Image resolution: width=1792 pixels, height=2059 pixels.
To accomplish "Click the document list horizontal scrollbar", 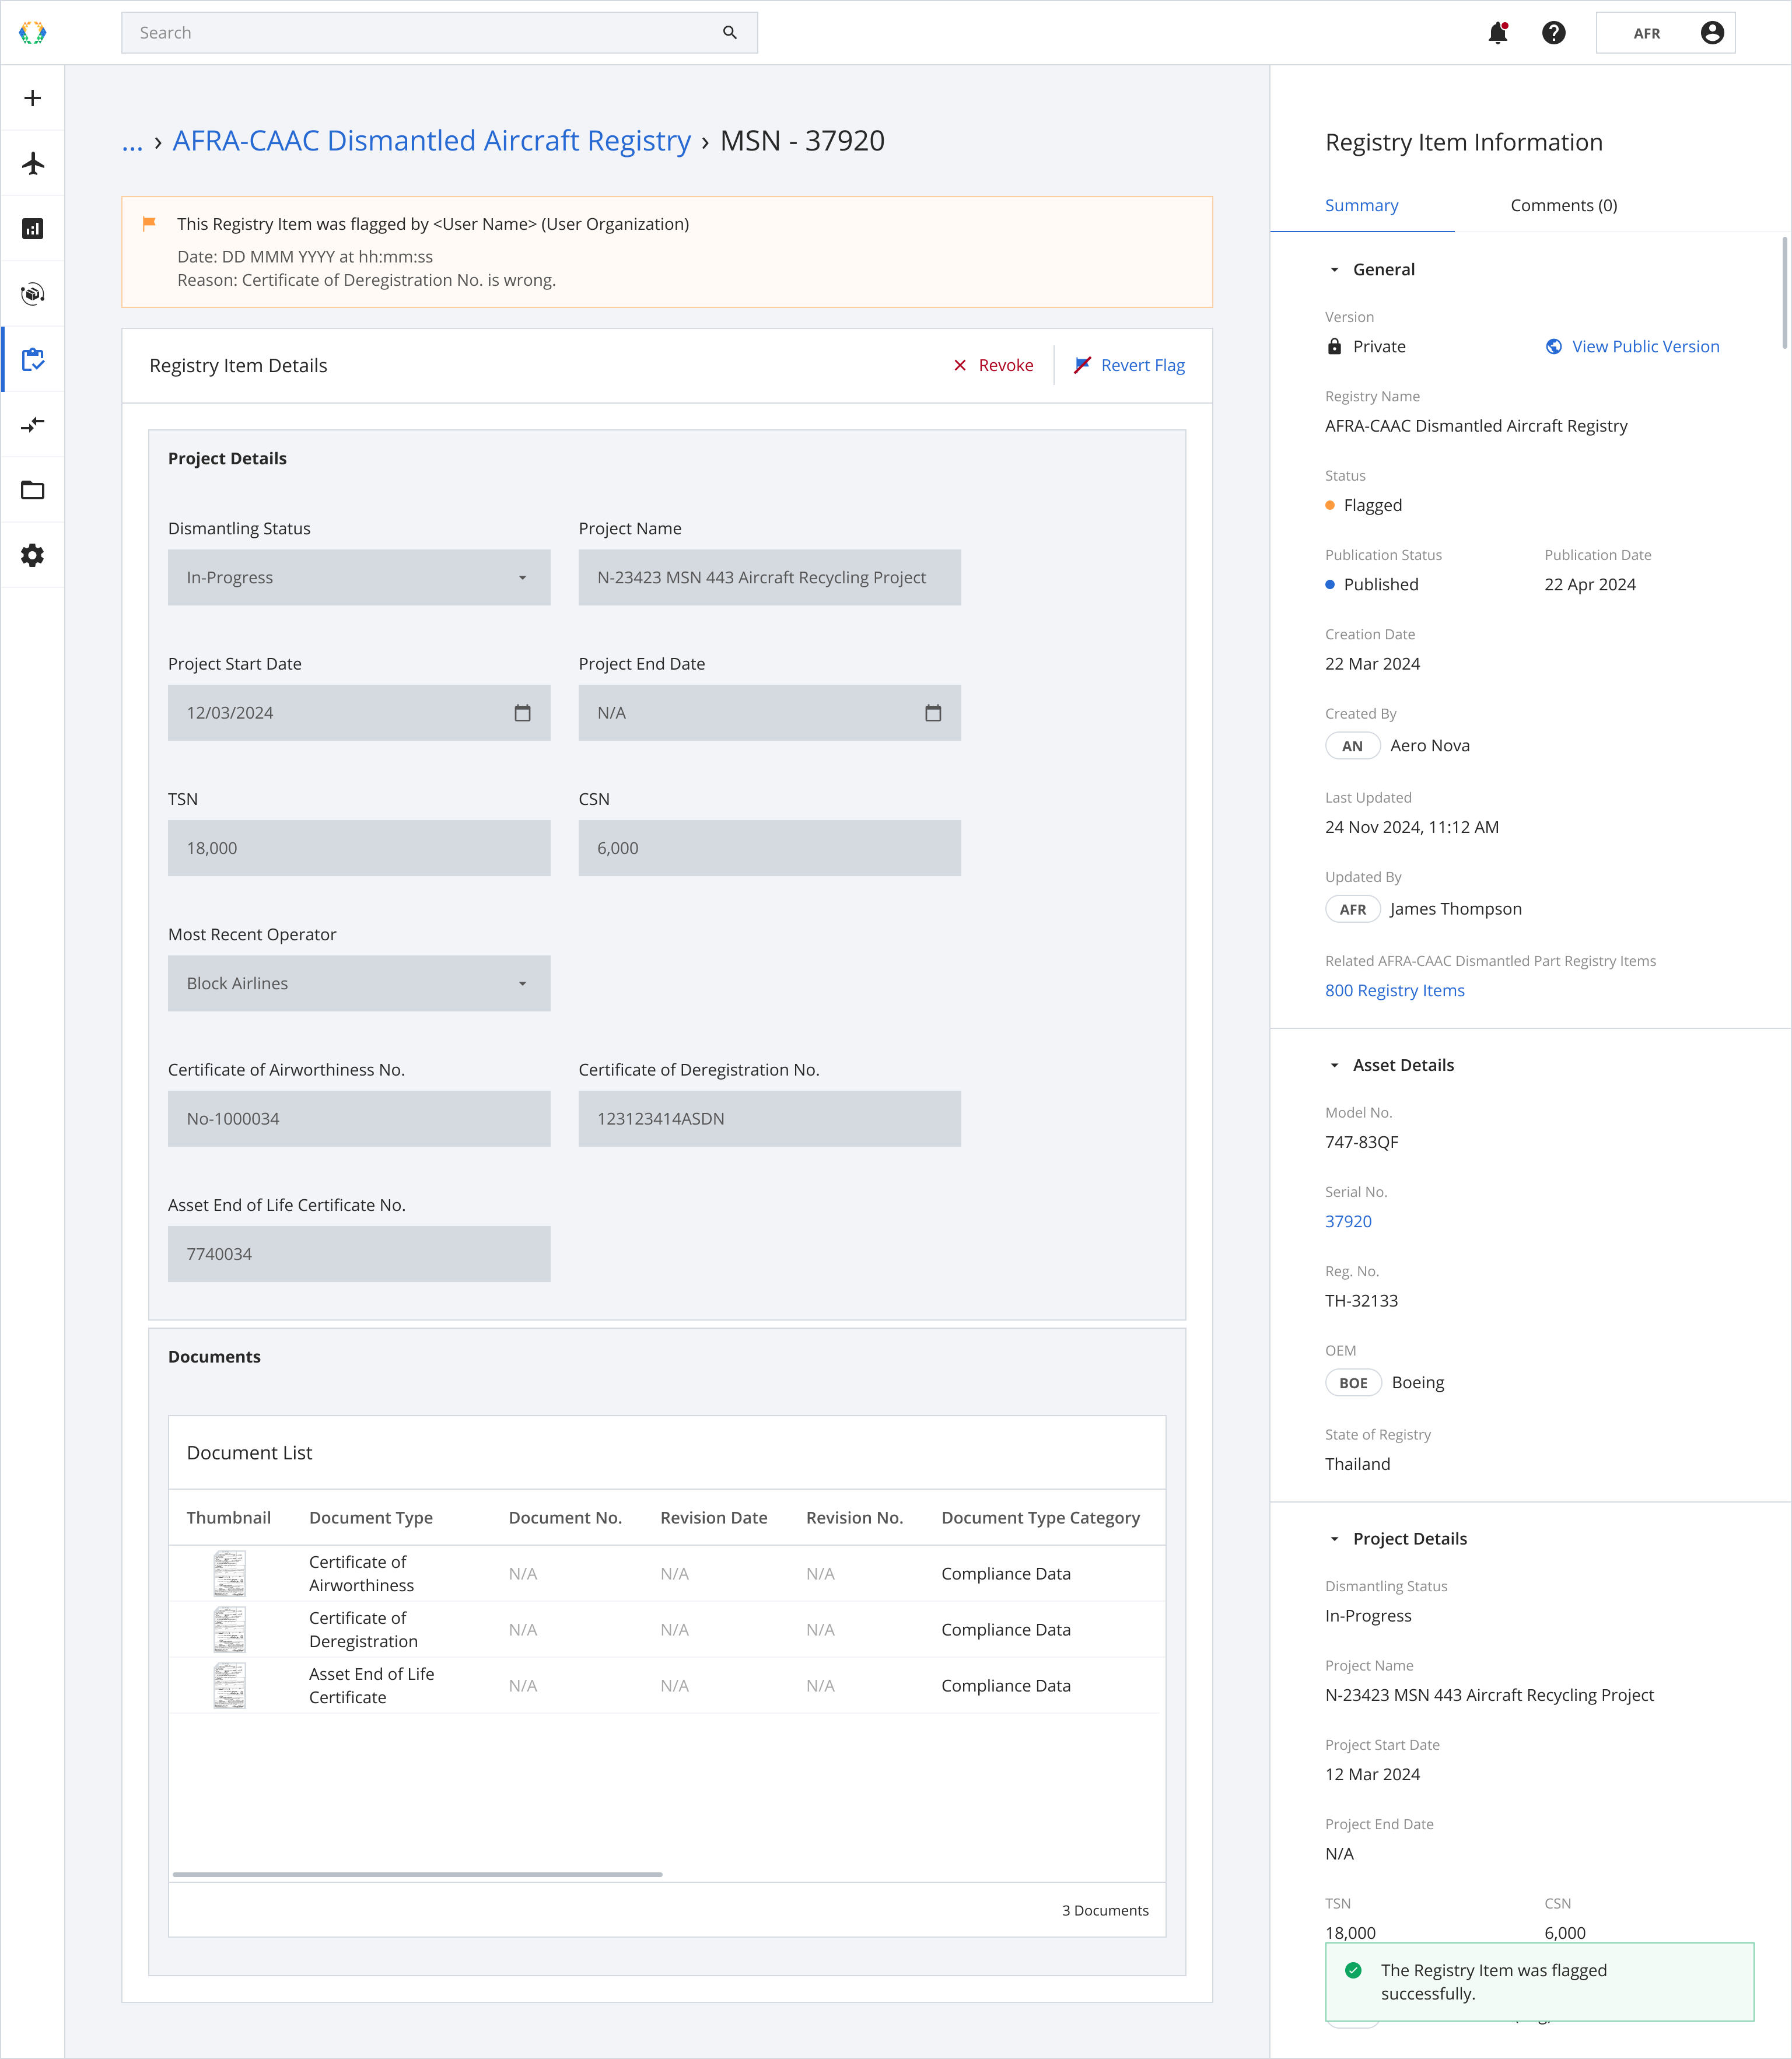I will tap(417, 1874).
